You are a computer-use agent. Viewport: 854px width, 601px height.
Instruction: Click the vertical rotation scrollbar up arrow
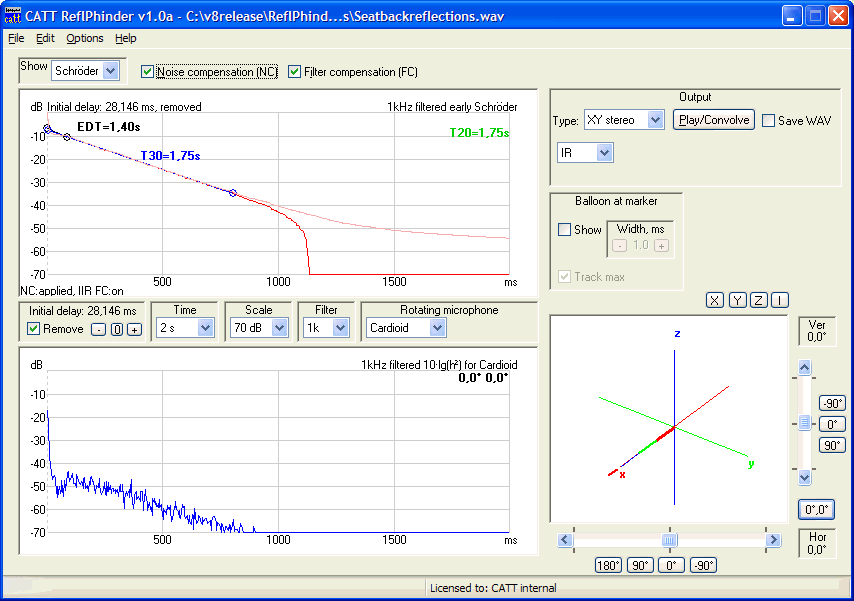tap(804, 369)
